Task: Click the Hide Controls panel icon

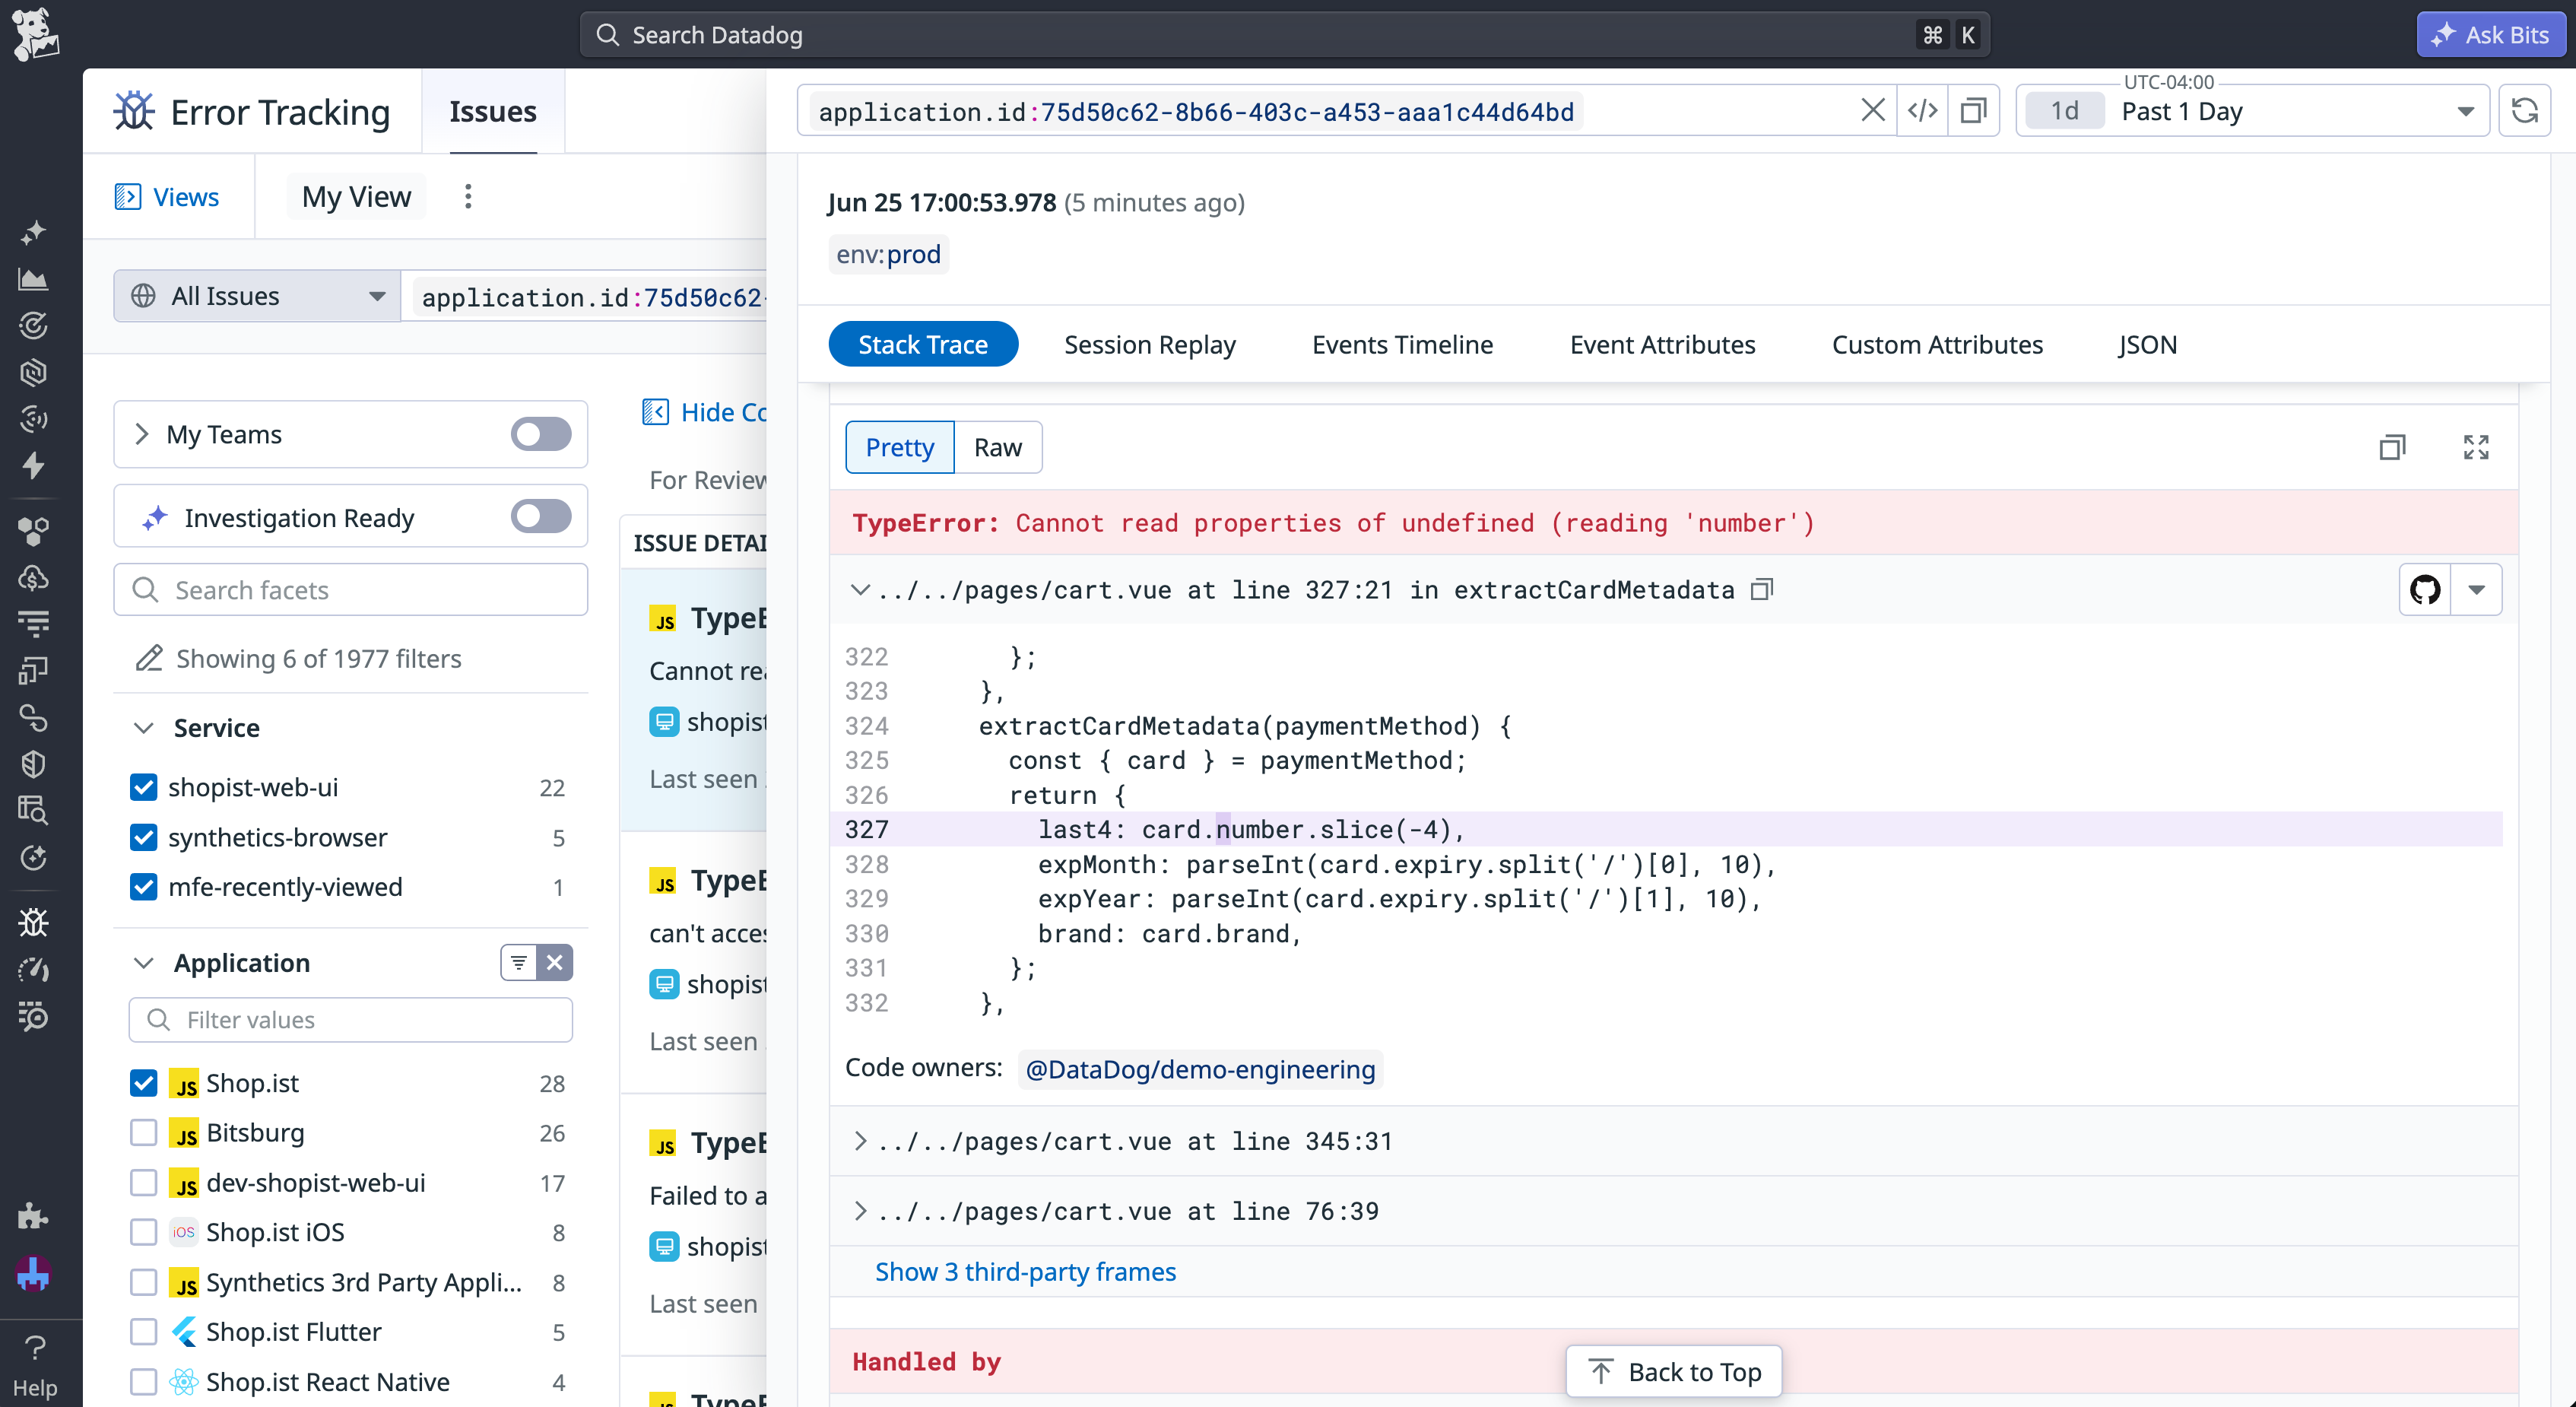Action: (x=655, y=412)
